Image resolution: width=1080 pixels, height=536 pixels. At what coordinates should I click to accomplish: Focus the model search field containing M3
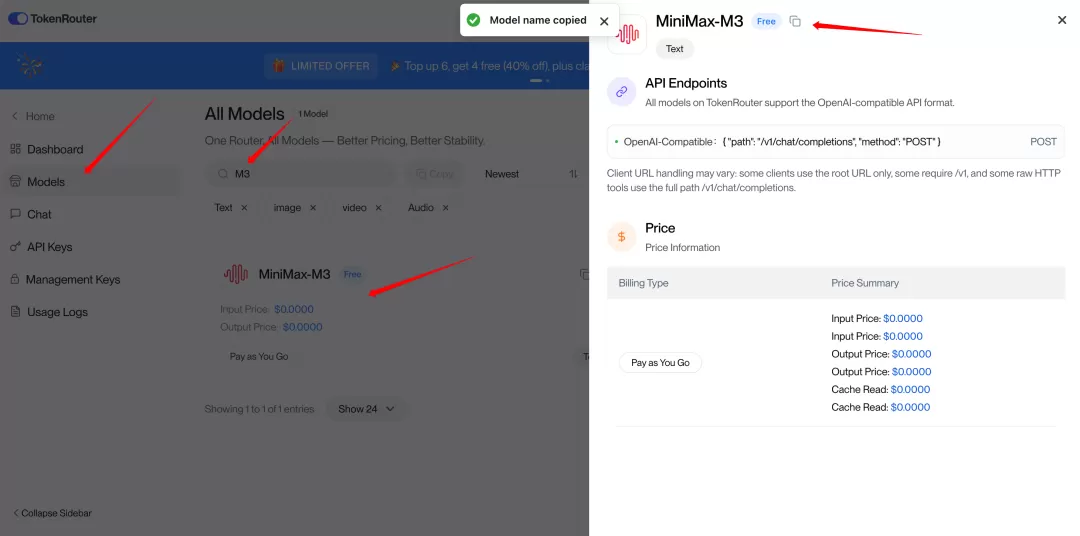point(302,174)
